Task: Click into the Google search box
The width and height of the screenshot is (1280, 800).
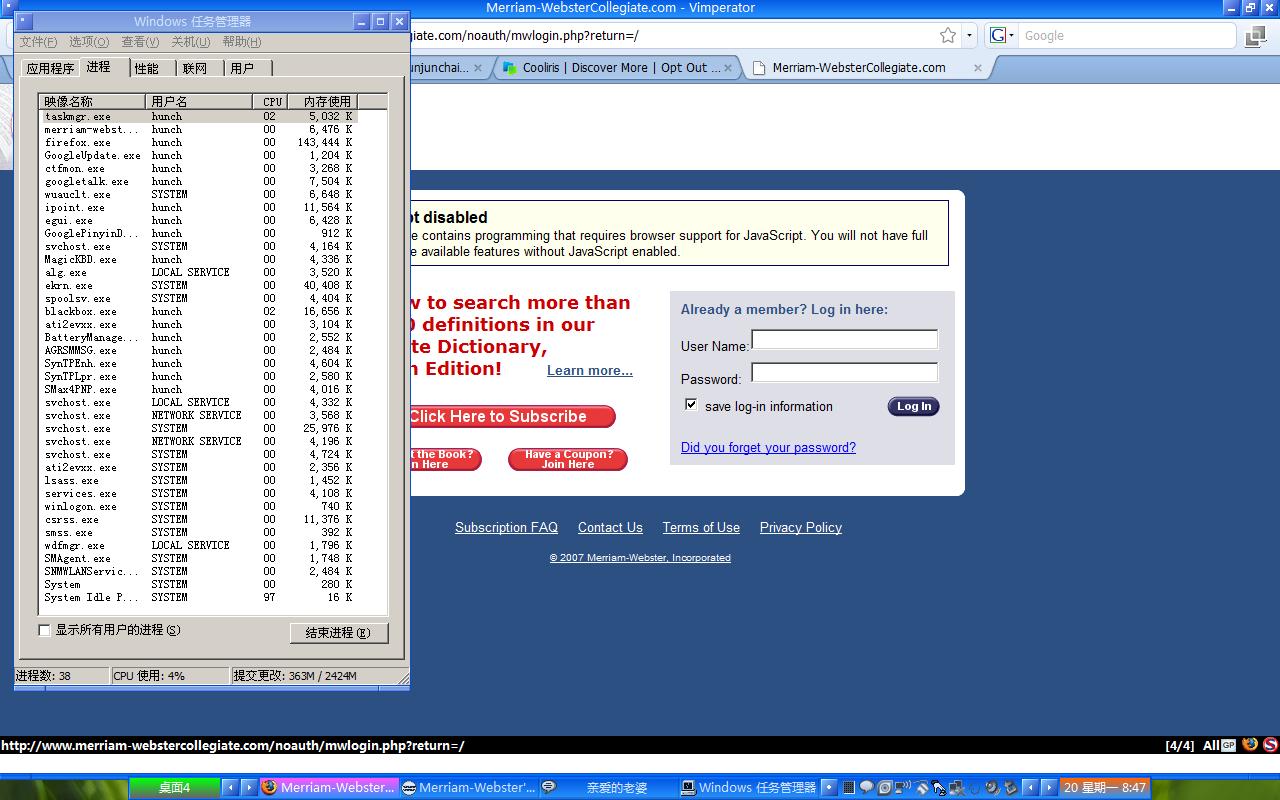Action: pyautogui.click(x=1128, y=35)
